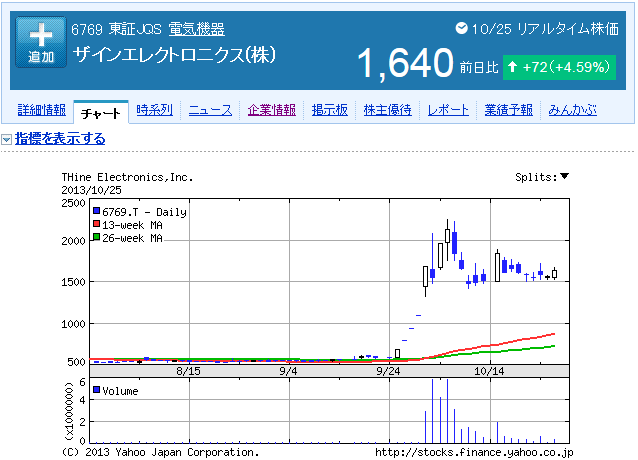Open the 掲示板 tab
The image size is (638, 460).
[x=330, y=110]
